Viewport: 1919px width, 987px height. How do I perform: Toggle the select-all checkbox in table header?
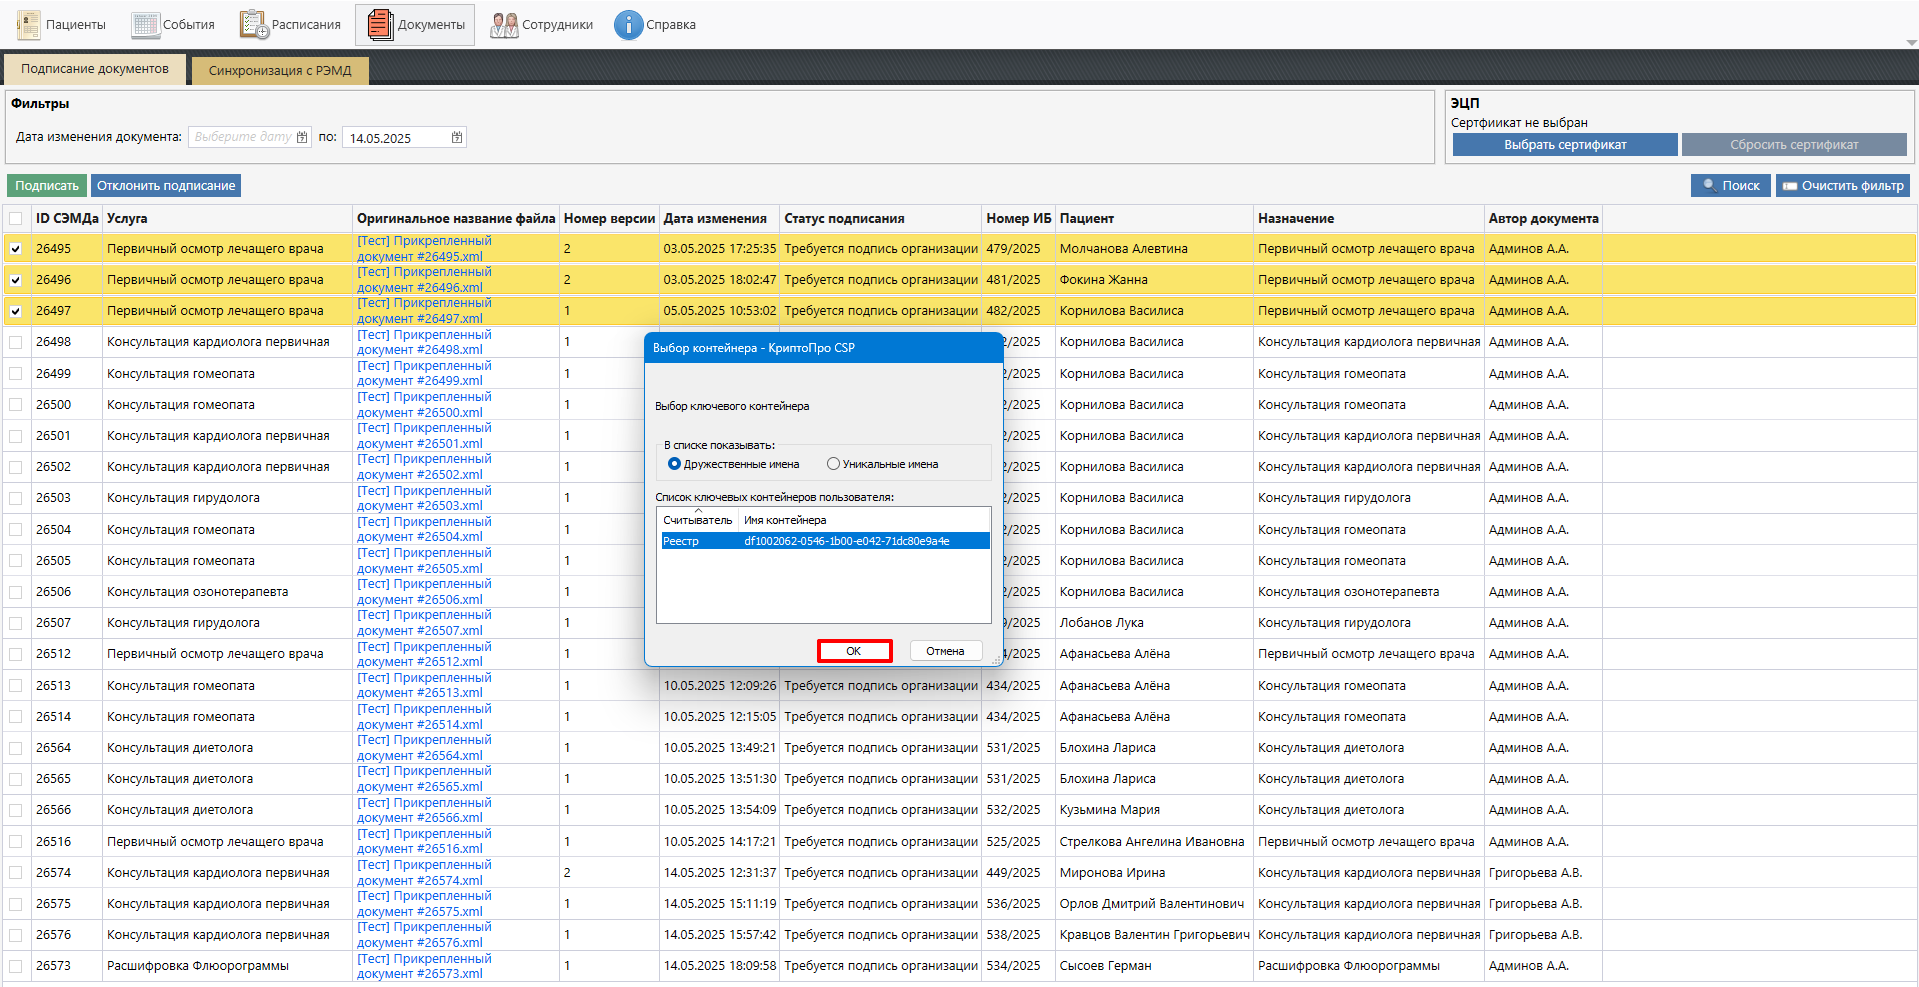[16, 219]
